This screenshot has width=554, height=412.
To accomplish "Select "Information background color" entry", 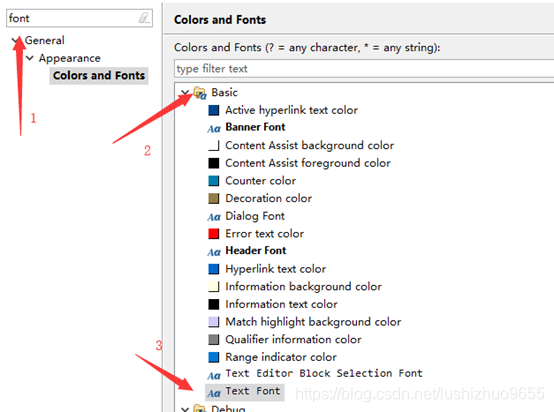I will point(303,287).
